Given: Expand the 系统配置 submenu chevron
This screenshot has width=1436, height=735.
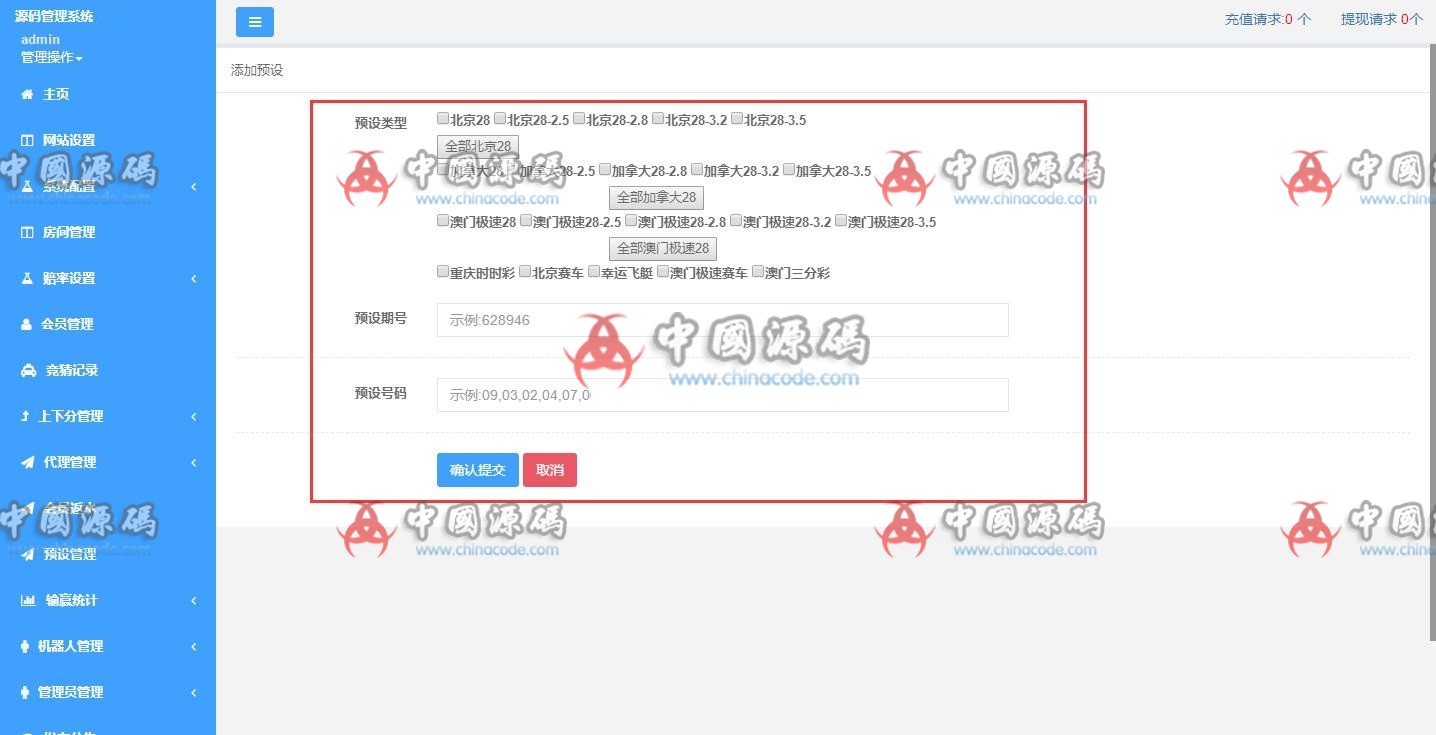Looking at the screenshot, I should [x=193, y=187].
